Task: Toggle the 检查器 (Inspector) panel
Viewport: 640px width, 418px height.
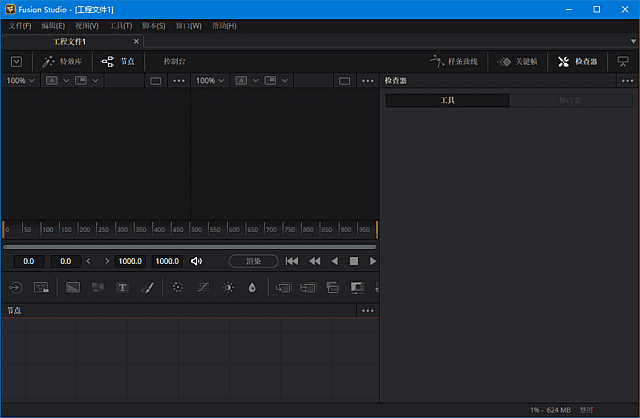Action: tap(578, 61)
